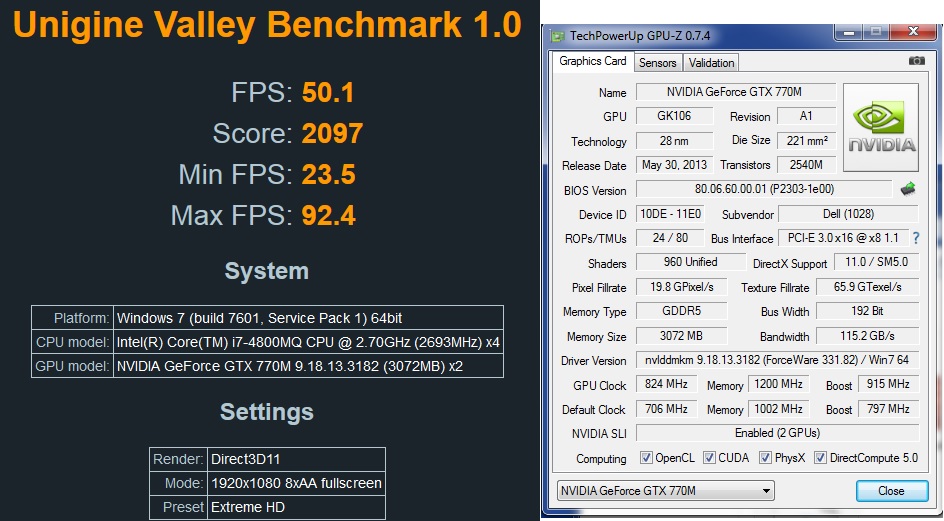Toggle the DirectCompute 5.0 checkbox
Viewport: 944px width, 521px height.
820,458
